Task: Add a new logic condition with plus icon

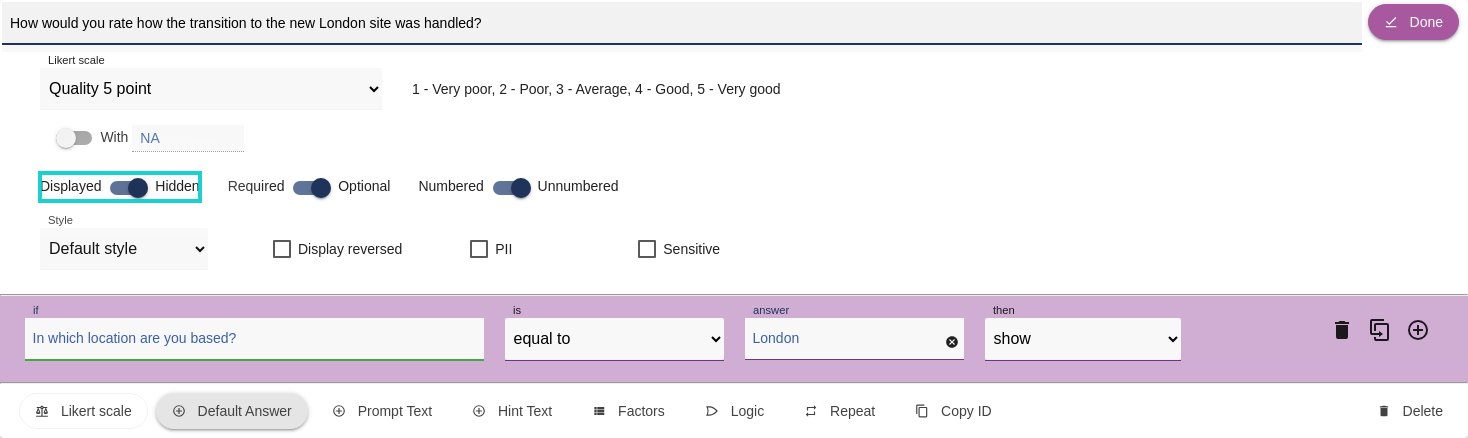Action: [1418, 330]
